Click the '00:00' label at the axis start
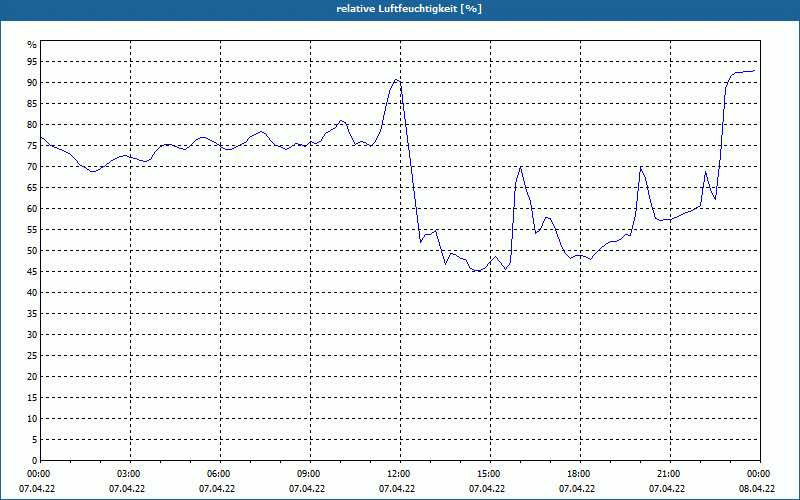This screenshot has height=500, width=800. tap(38, 474)
